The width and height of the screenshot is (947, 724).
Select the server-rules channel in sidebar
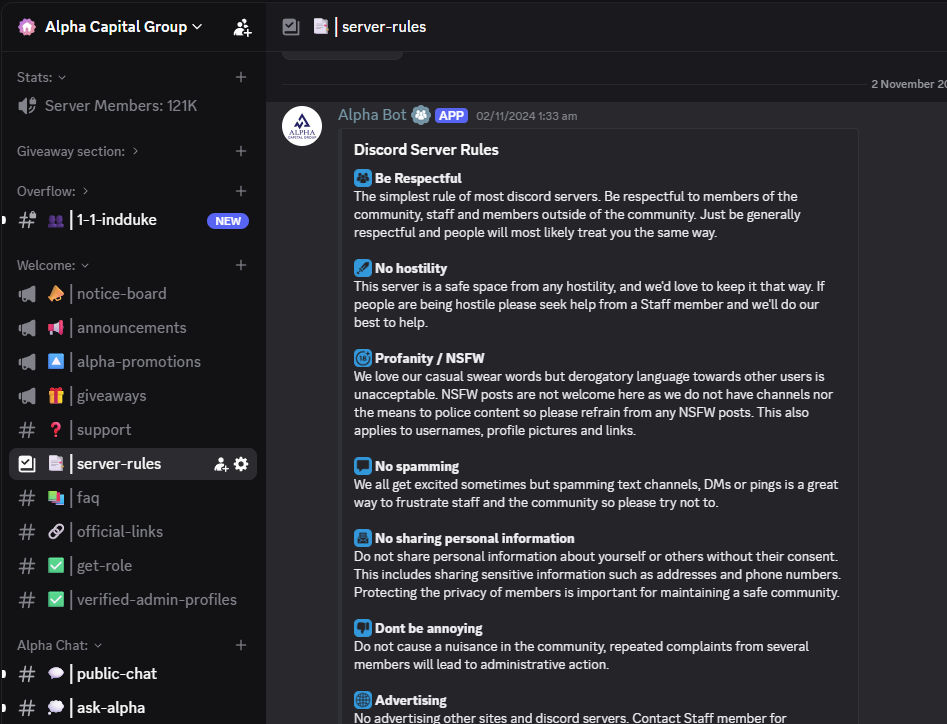tap(133, 464)
